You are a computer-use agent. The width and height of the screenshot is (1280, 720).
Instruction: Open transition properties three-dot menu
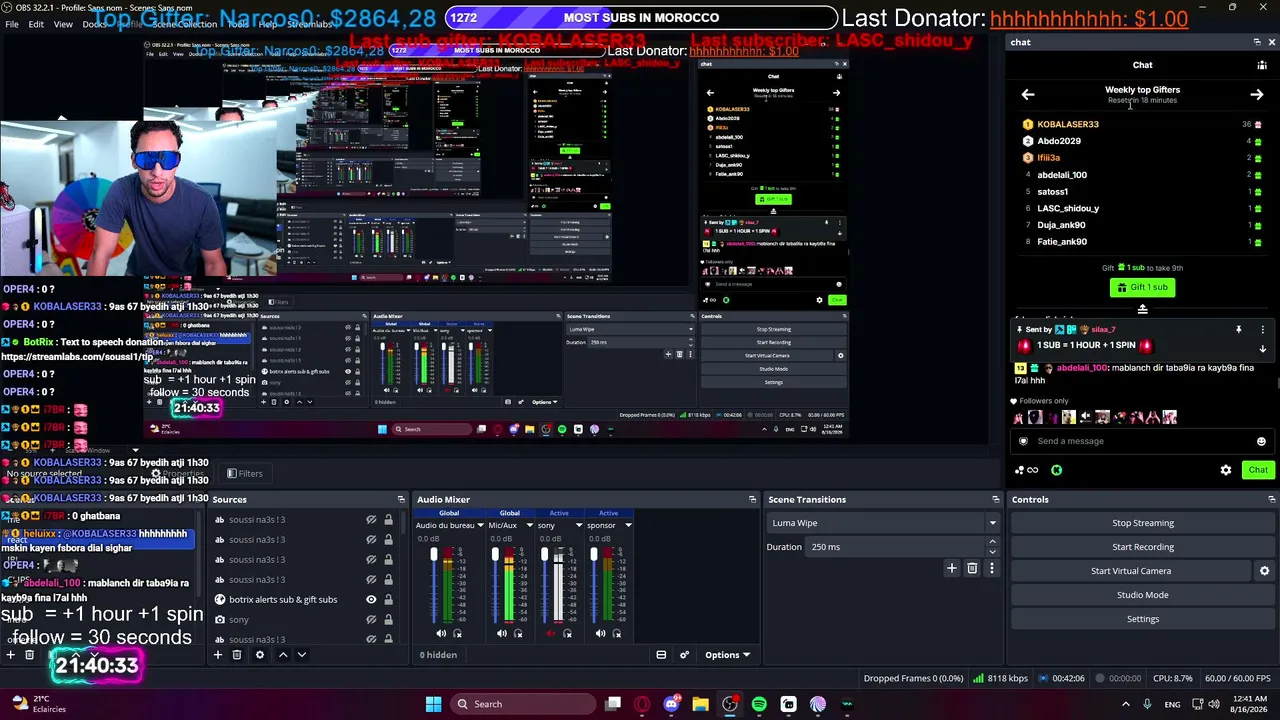pyautogui.click(x=992, y=568)
